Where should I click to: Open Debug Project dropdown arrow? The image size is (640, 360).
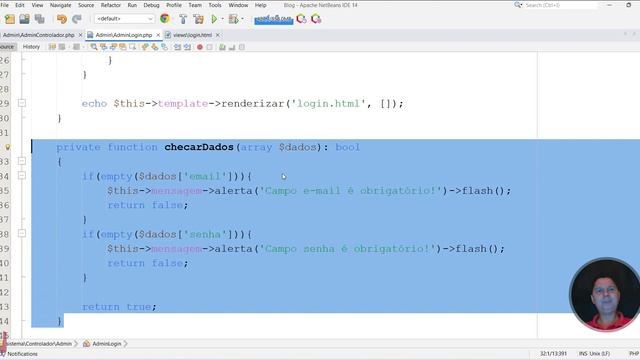click(x=242, y=19)
